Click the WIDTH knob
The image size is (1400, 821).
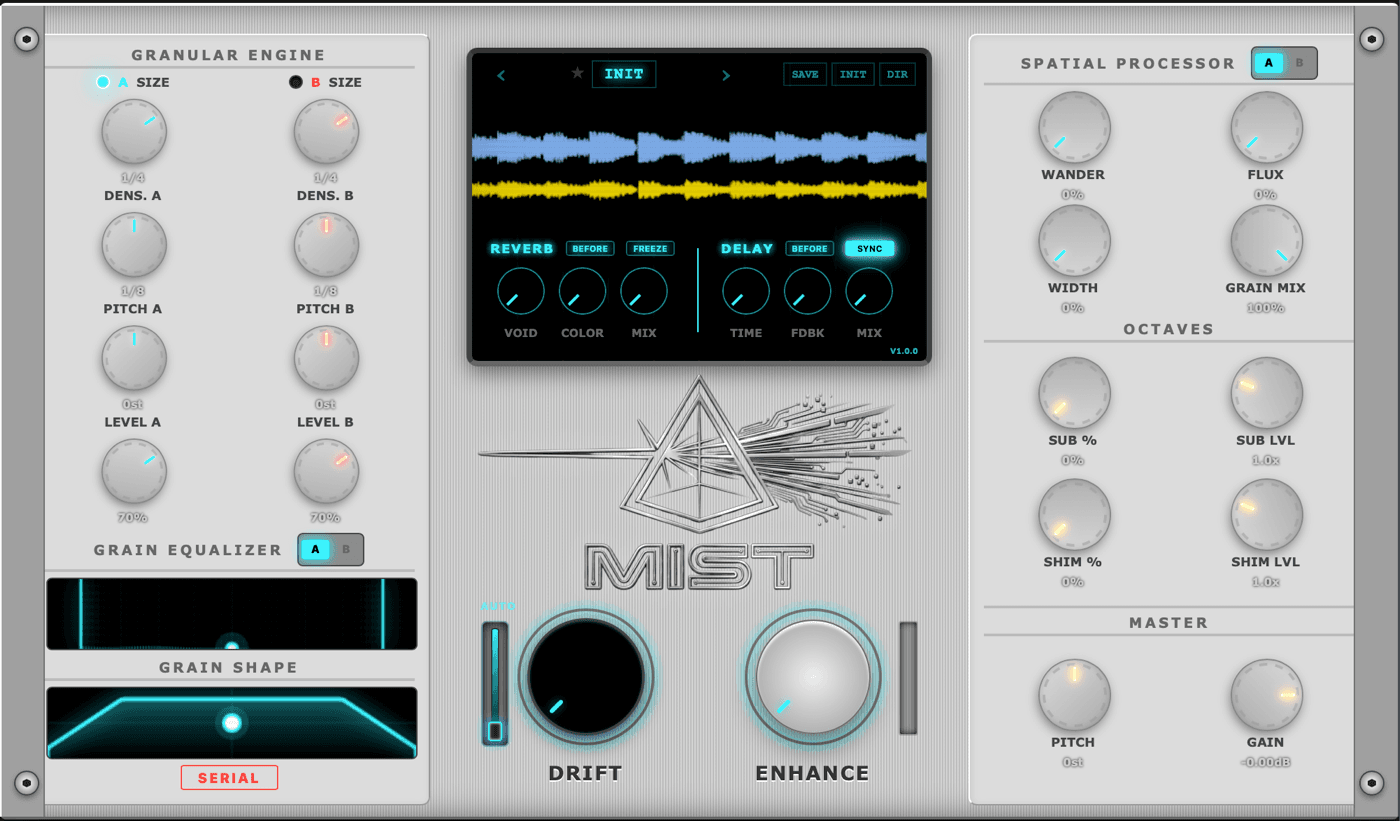pyautogui.click(x=1074, y=241)
